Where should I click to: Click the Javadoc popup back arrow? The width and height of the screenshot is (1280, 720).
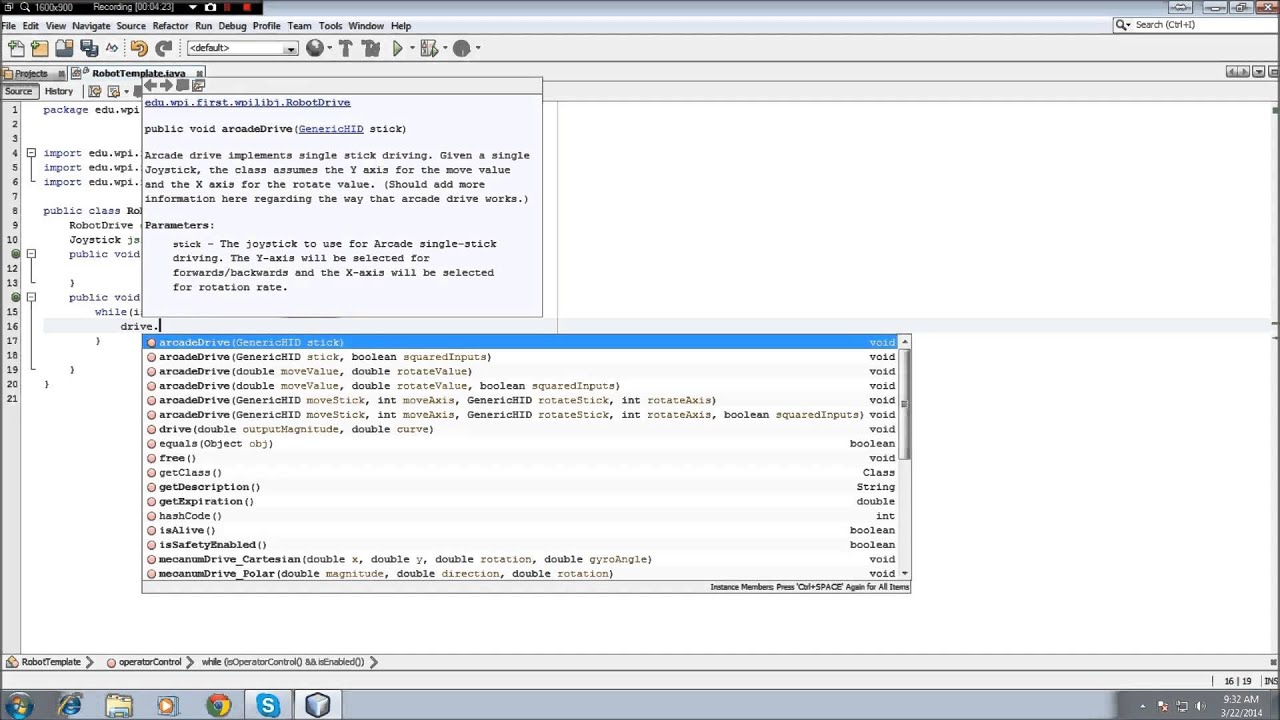(x=150, y=86)
